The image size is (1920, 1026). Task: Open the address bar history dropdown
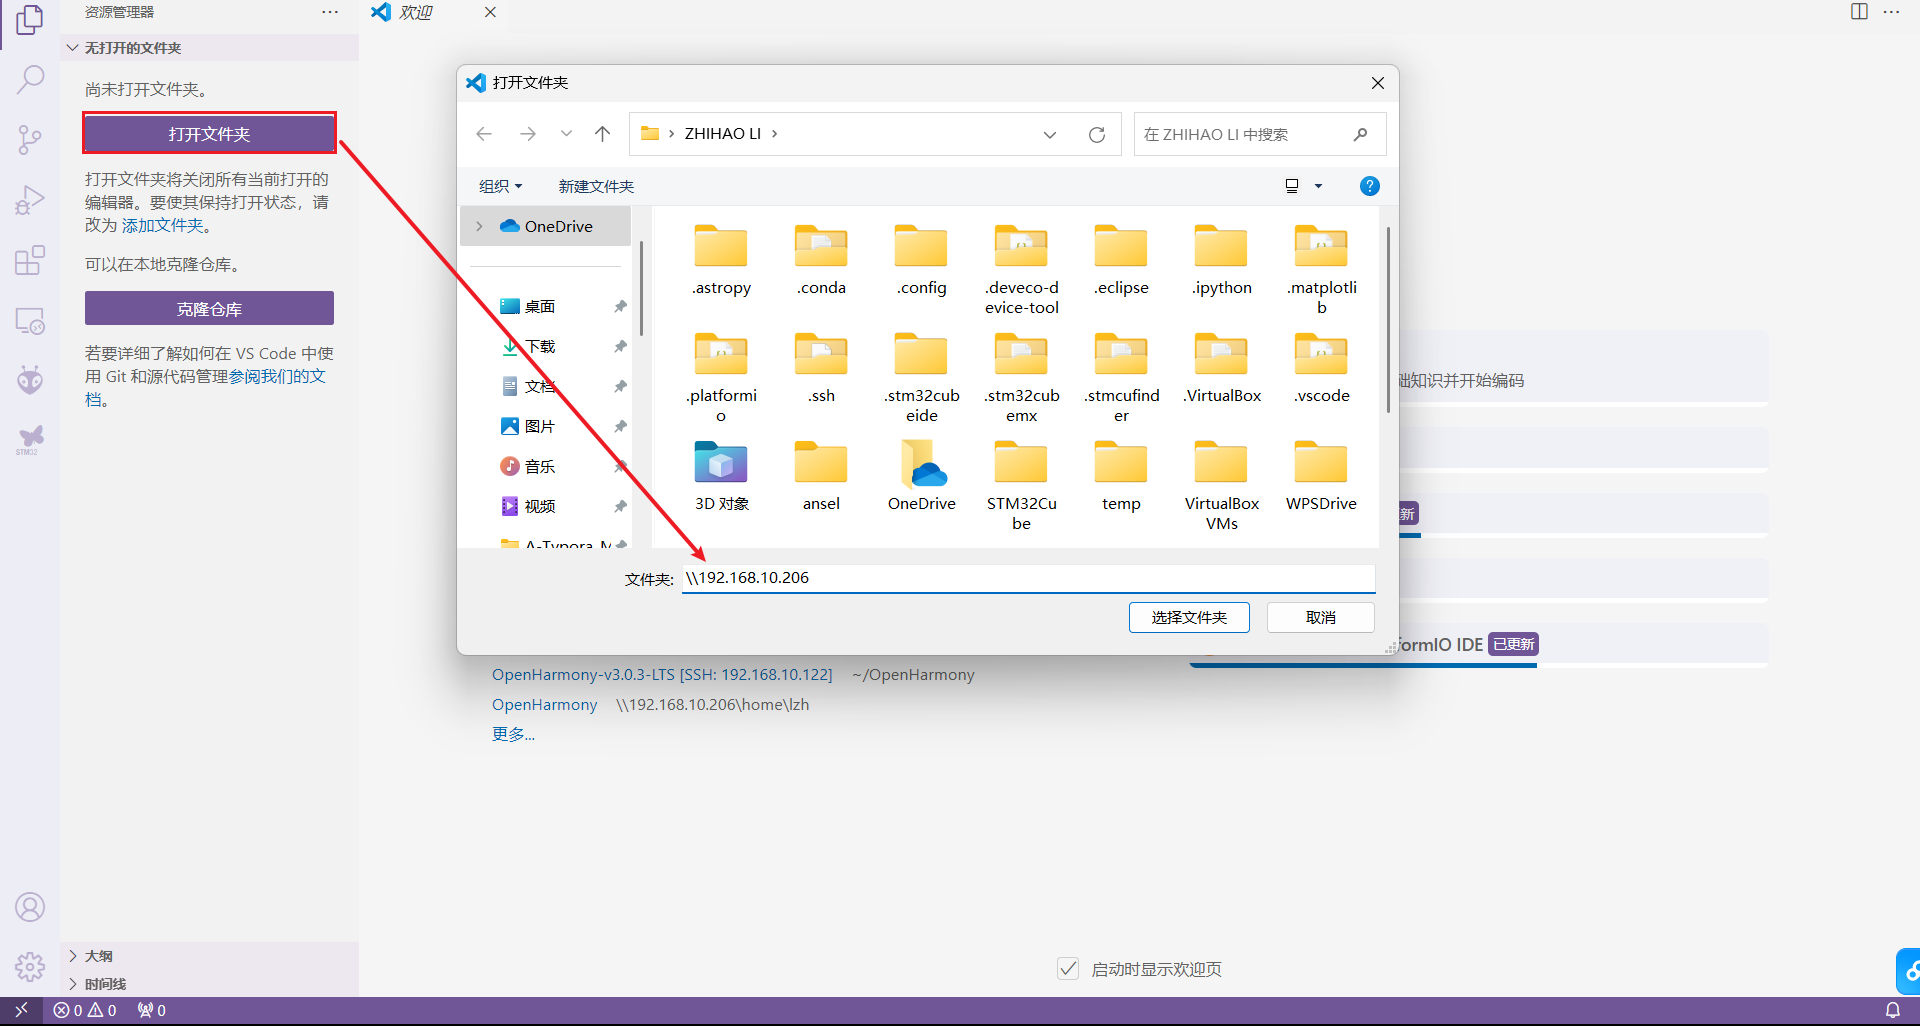coord(1050,135)
